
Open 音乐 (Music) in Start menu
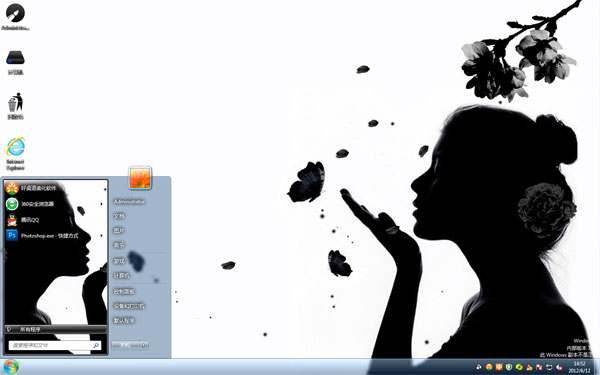pyautogui.click(x=119, y=245)
